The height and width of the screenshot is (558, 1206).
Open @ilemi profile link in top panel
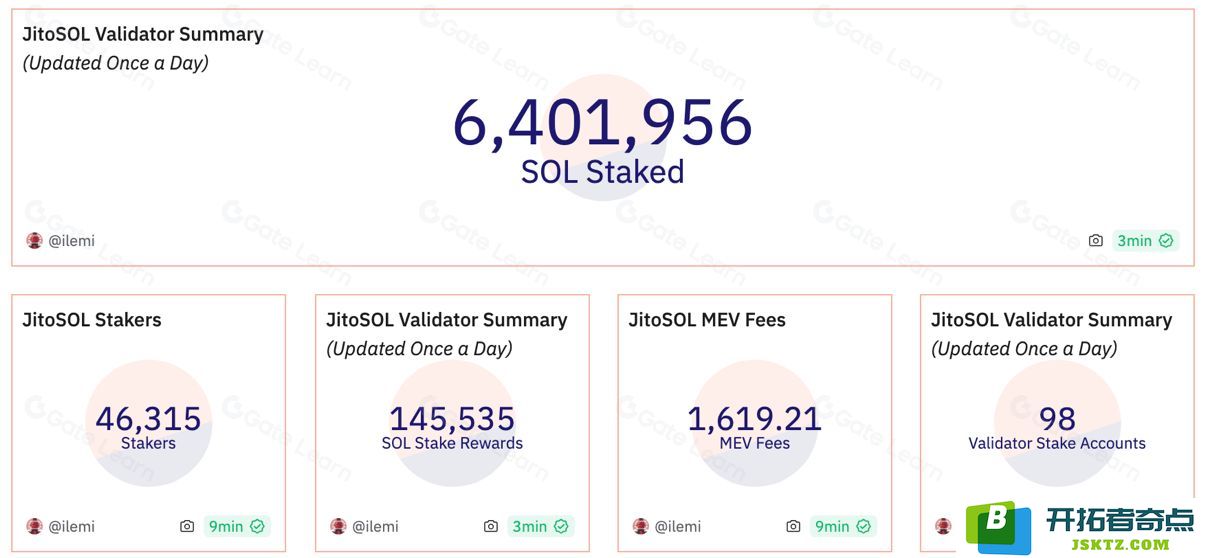pos(72,241)
